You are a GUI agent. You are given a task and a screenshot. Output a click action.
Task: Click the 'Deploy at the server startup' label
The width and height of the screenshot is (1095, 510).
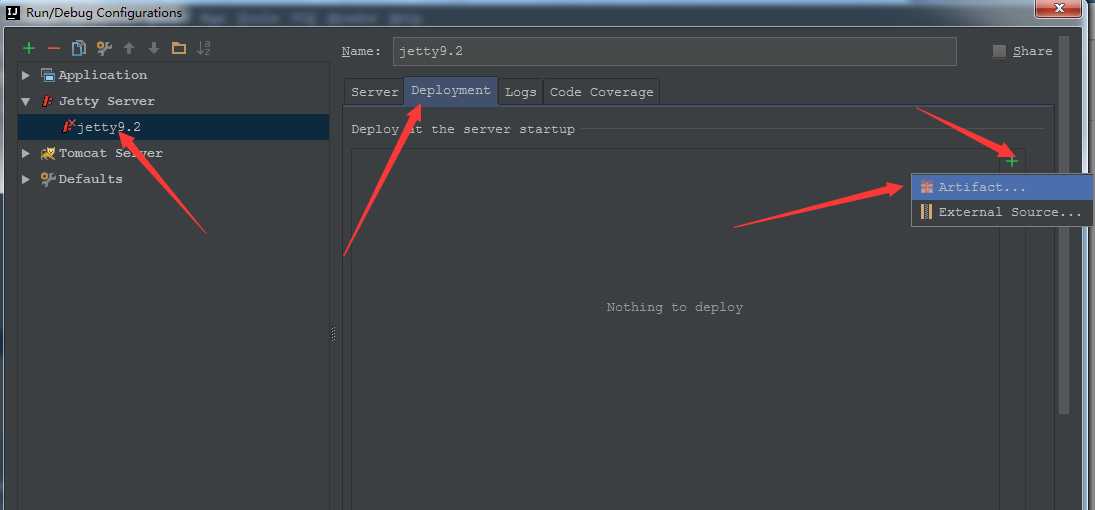(x=463, y=129)
